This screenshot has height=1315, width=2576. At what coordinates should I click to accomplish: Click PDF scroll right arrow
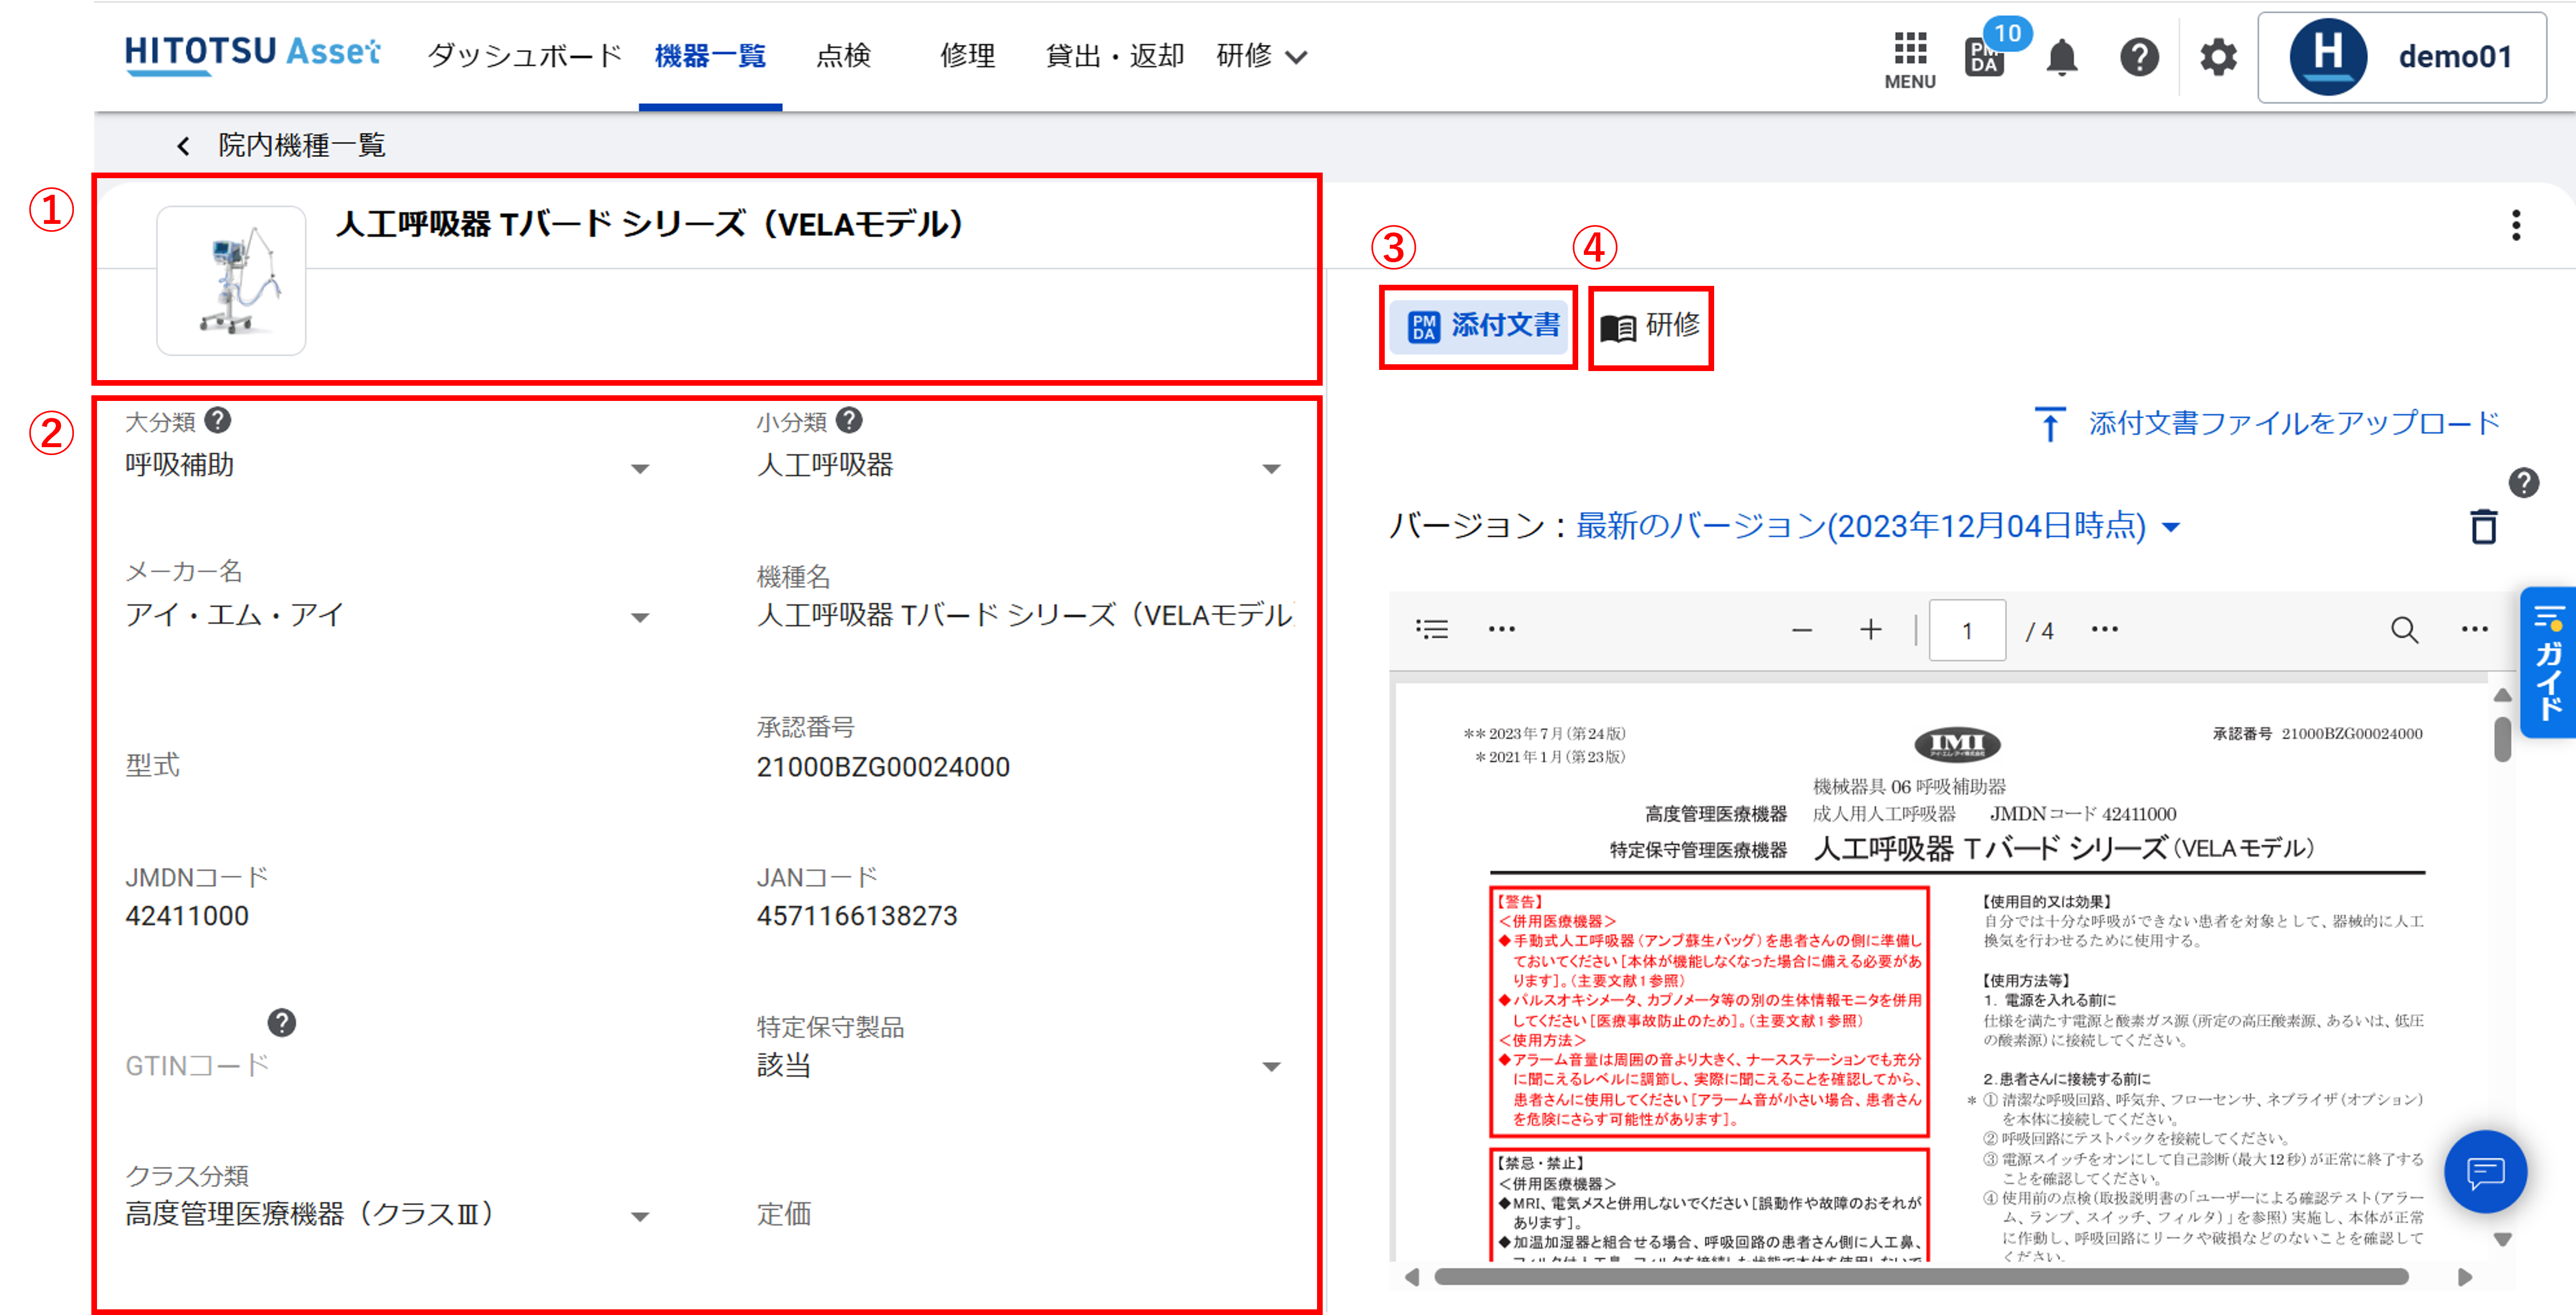click(x=2464, y=1277)
